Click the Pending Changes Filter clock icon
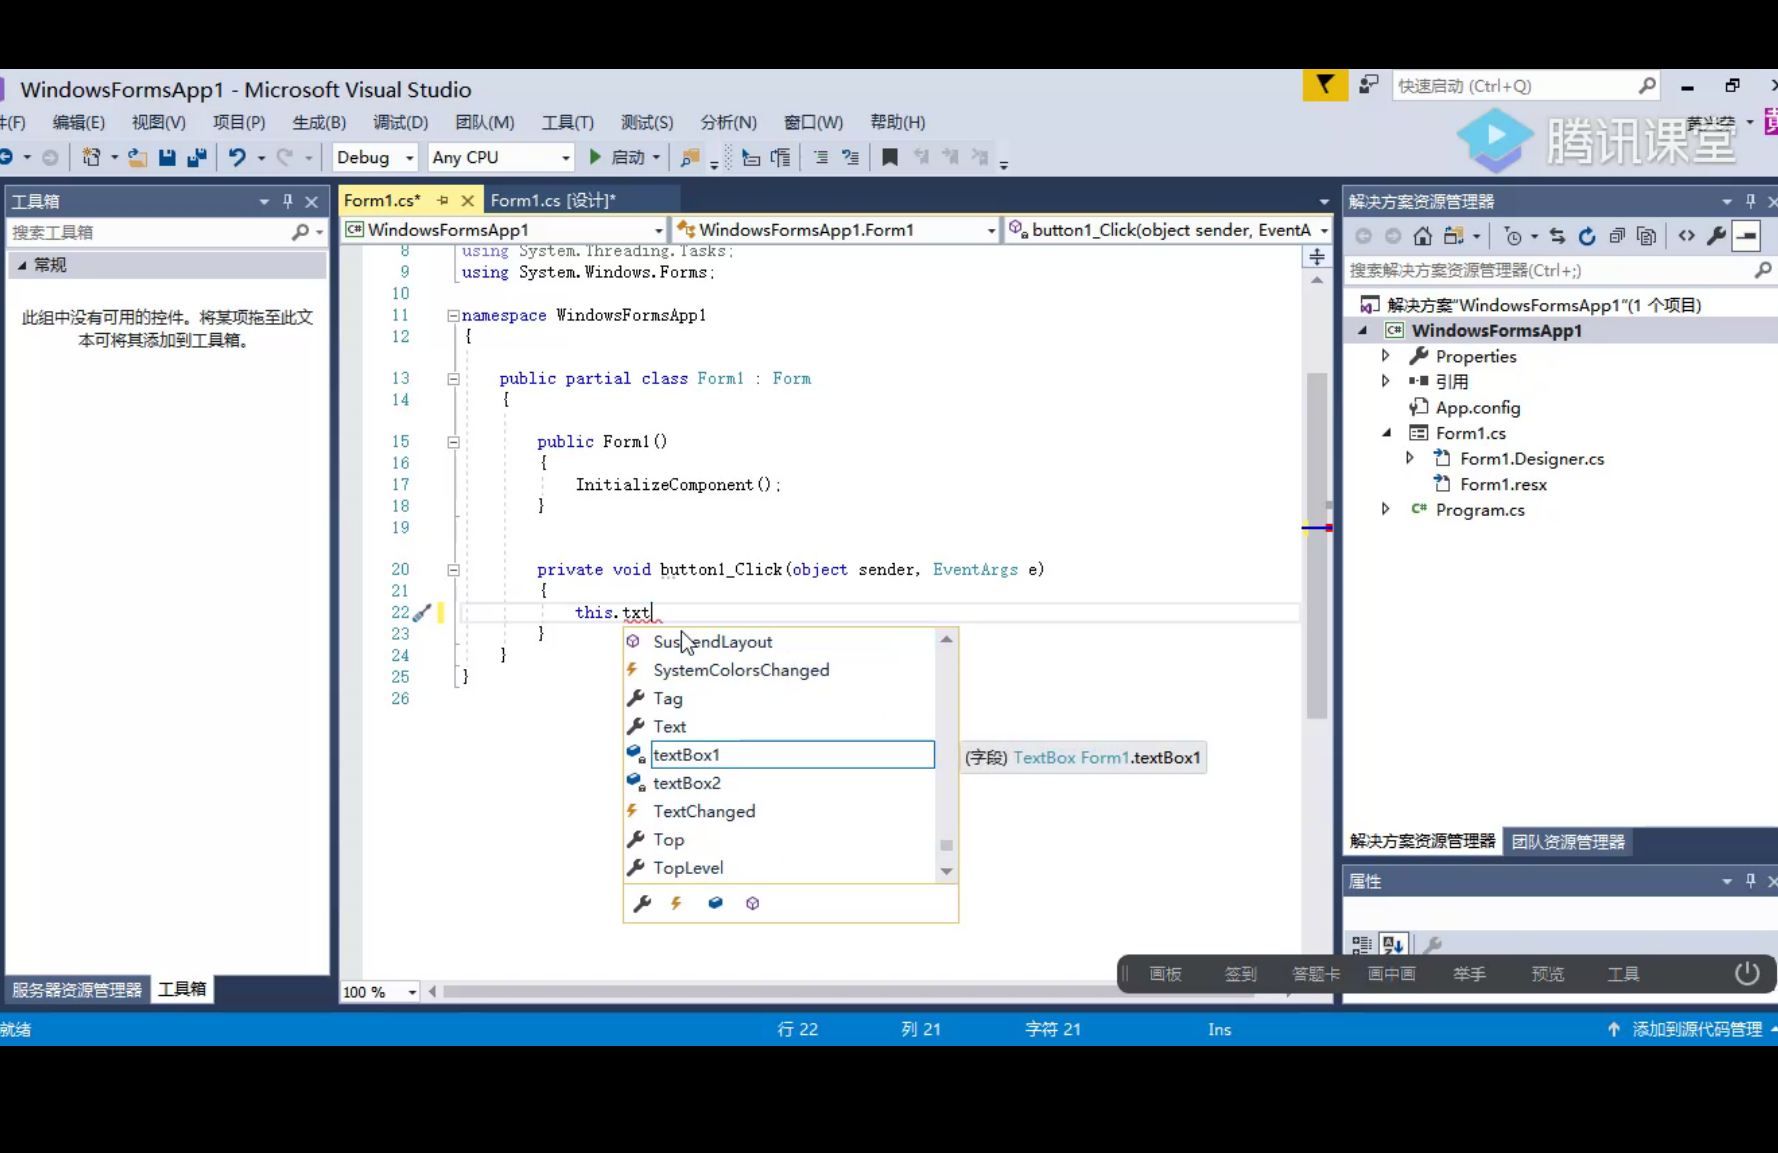 coord(1513,237)
